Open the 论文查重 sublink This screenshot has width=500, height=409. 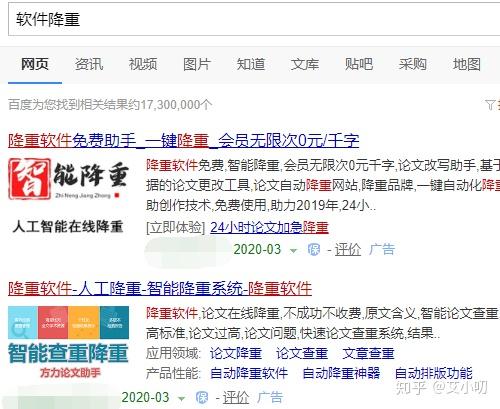pos(302,353)
